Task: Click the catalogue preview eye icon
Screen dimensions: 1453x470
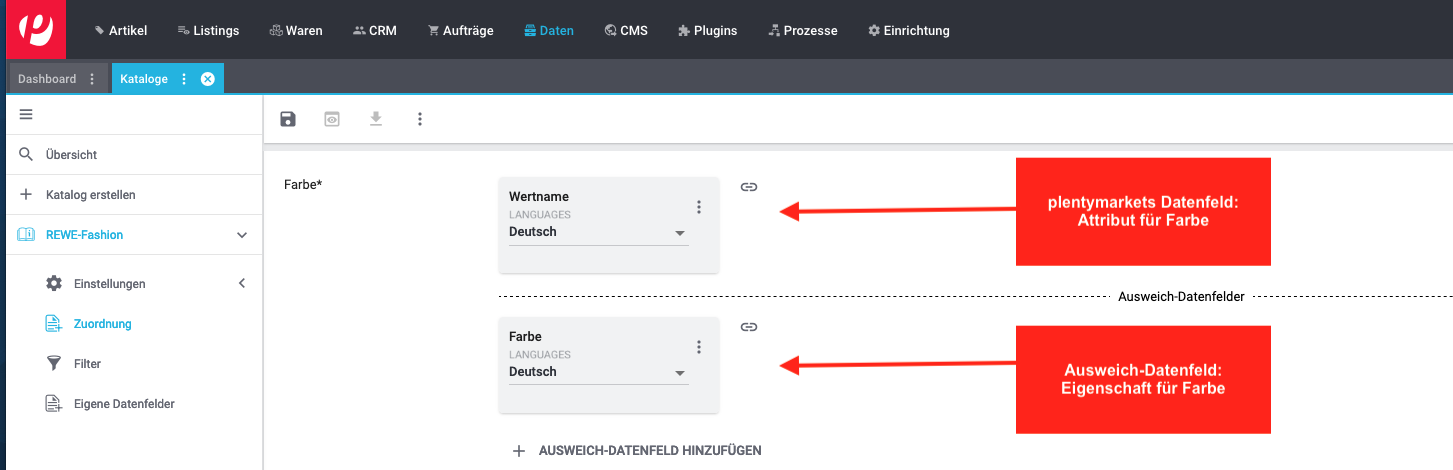Action: [x=332, y=119]
